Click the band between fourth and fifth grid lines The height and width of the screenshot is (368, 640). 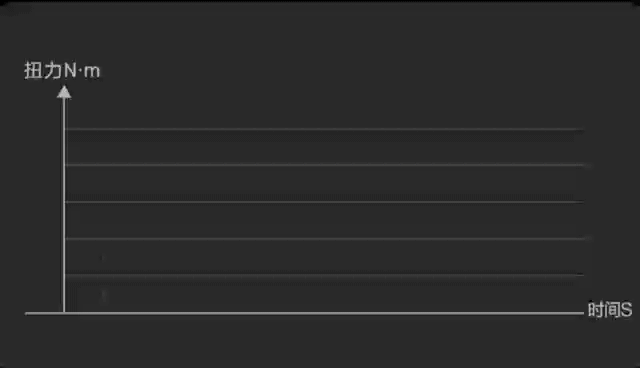pos(324,257)
